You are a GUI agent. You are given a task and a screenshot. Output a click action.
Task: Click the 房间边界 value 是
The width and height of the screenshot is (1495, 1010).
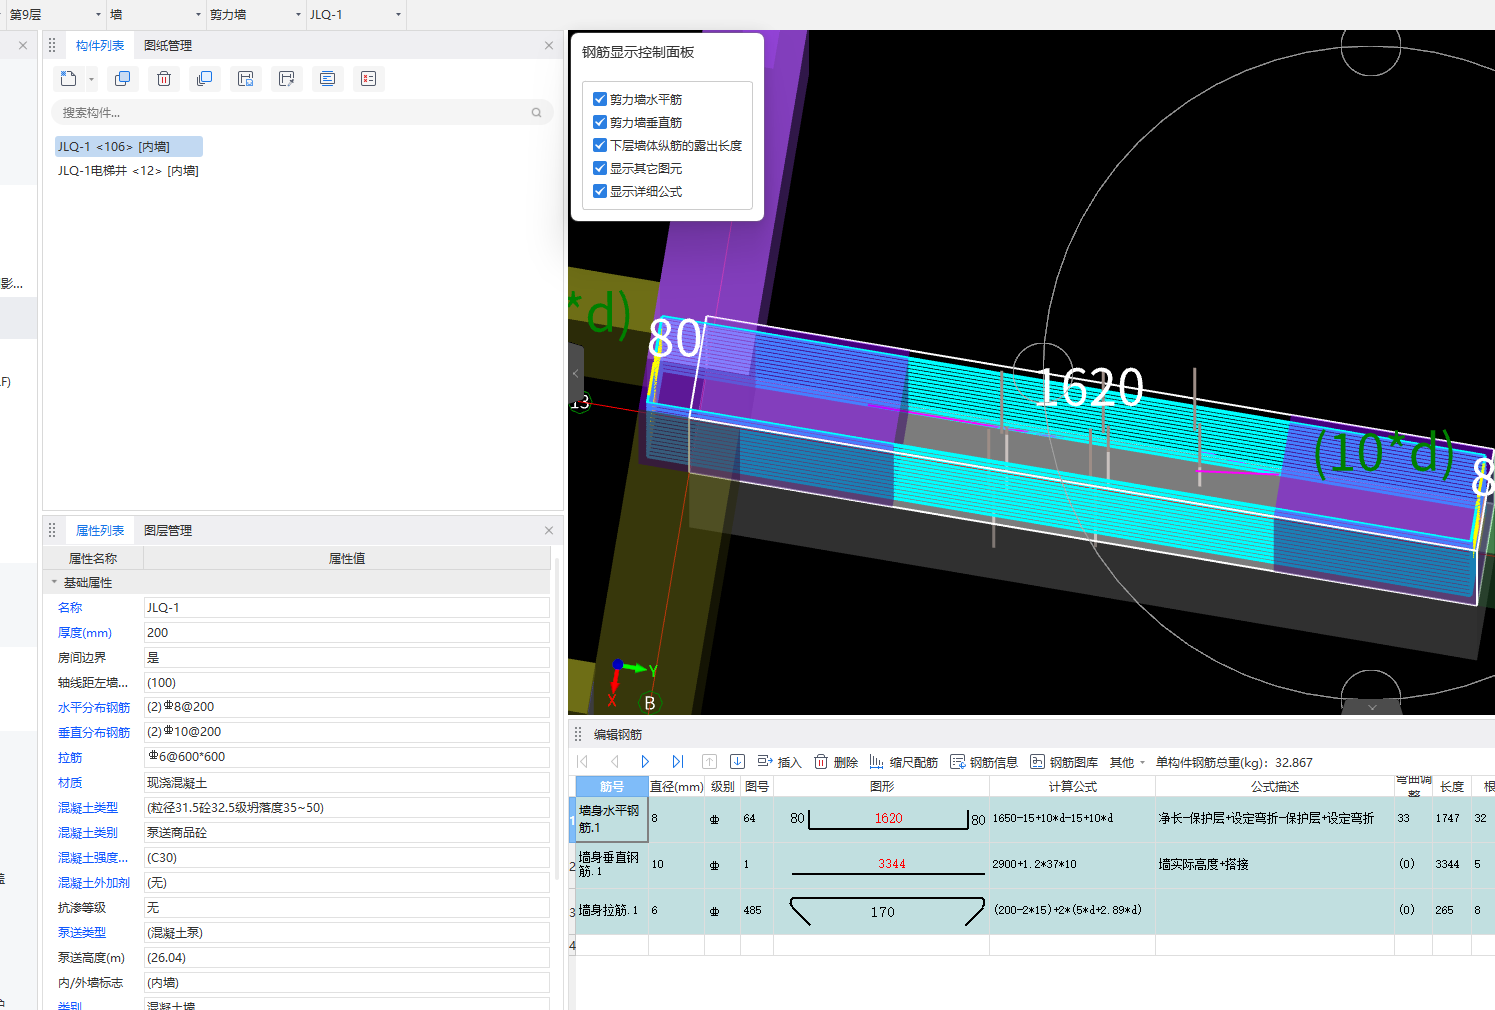tap(347, 658)
